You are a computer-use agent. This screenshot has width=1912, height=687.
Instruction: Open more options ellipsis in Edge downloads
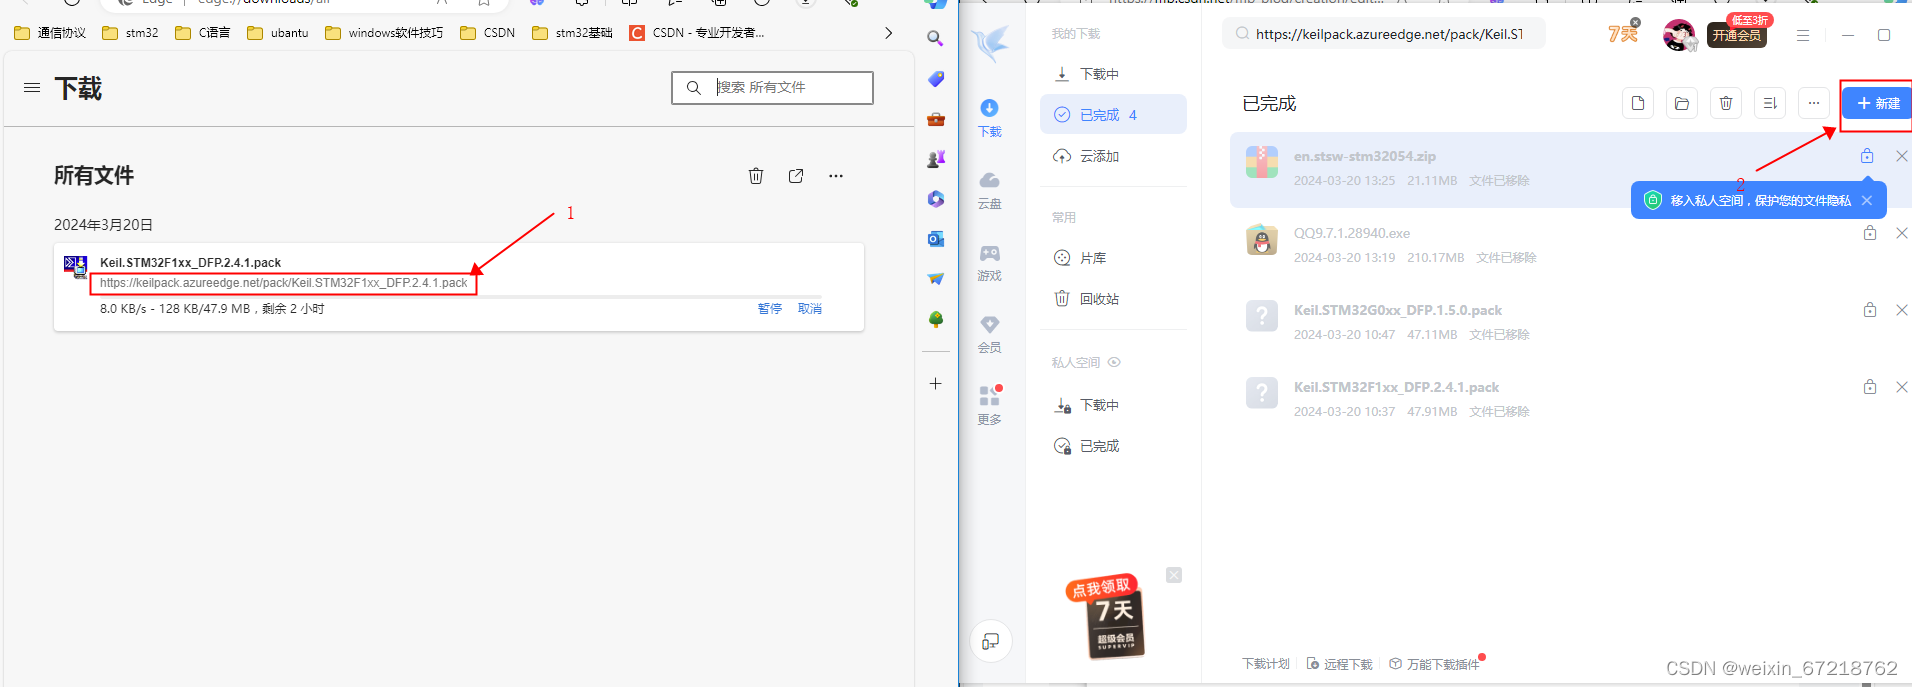tap(836, 176)
